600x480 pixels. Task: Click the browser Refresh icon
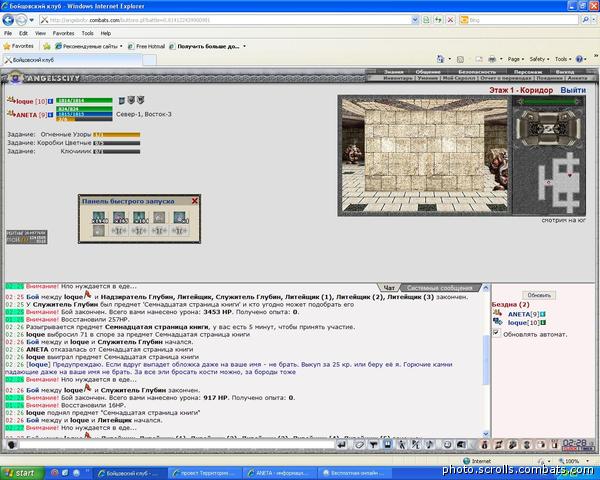(x=438, y=20)
